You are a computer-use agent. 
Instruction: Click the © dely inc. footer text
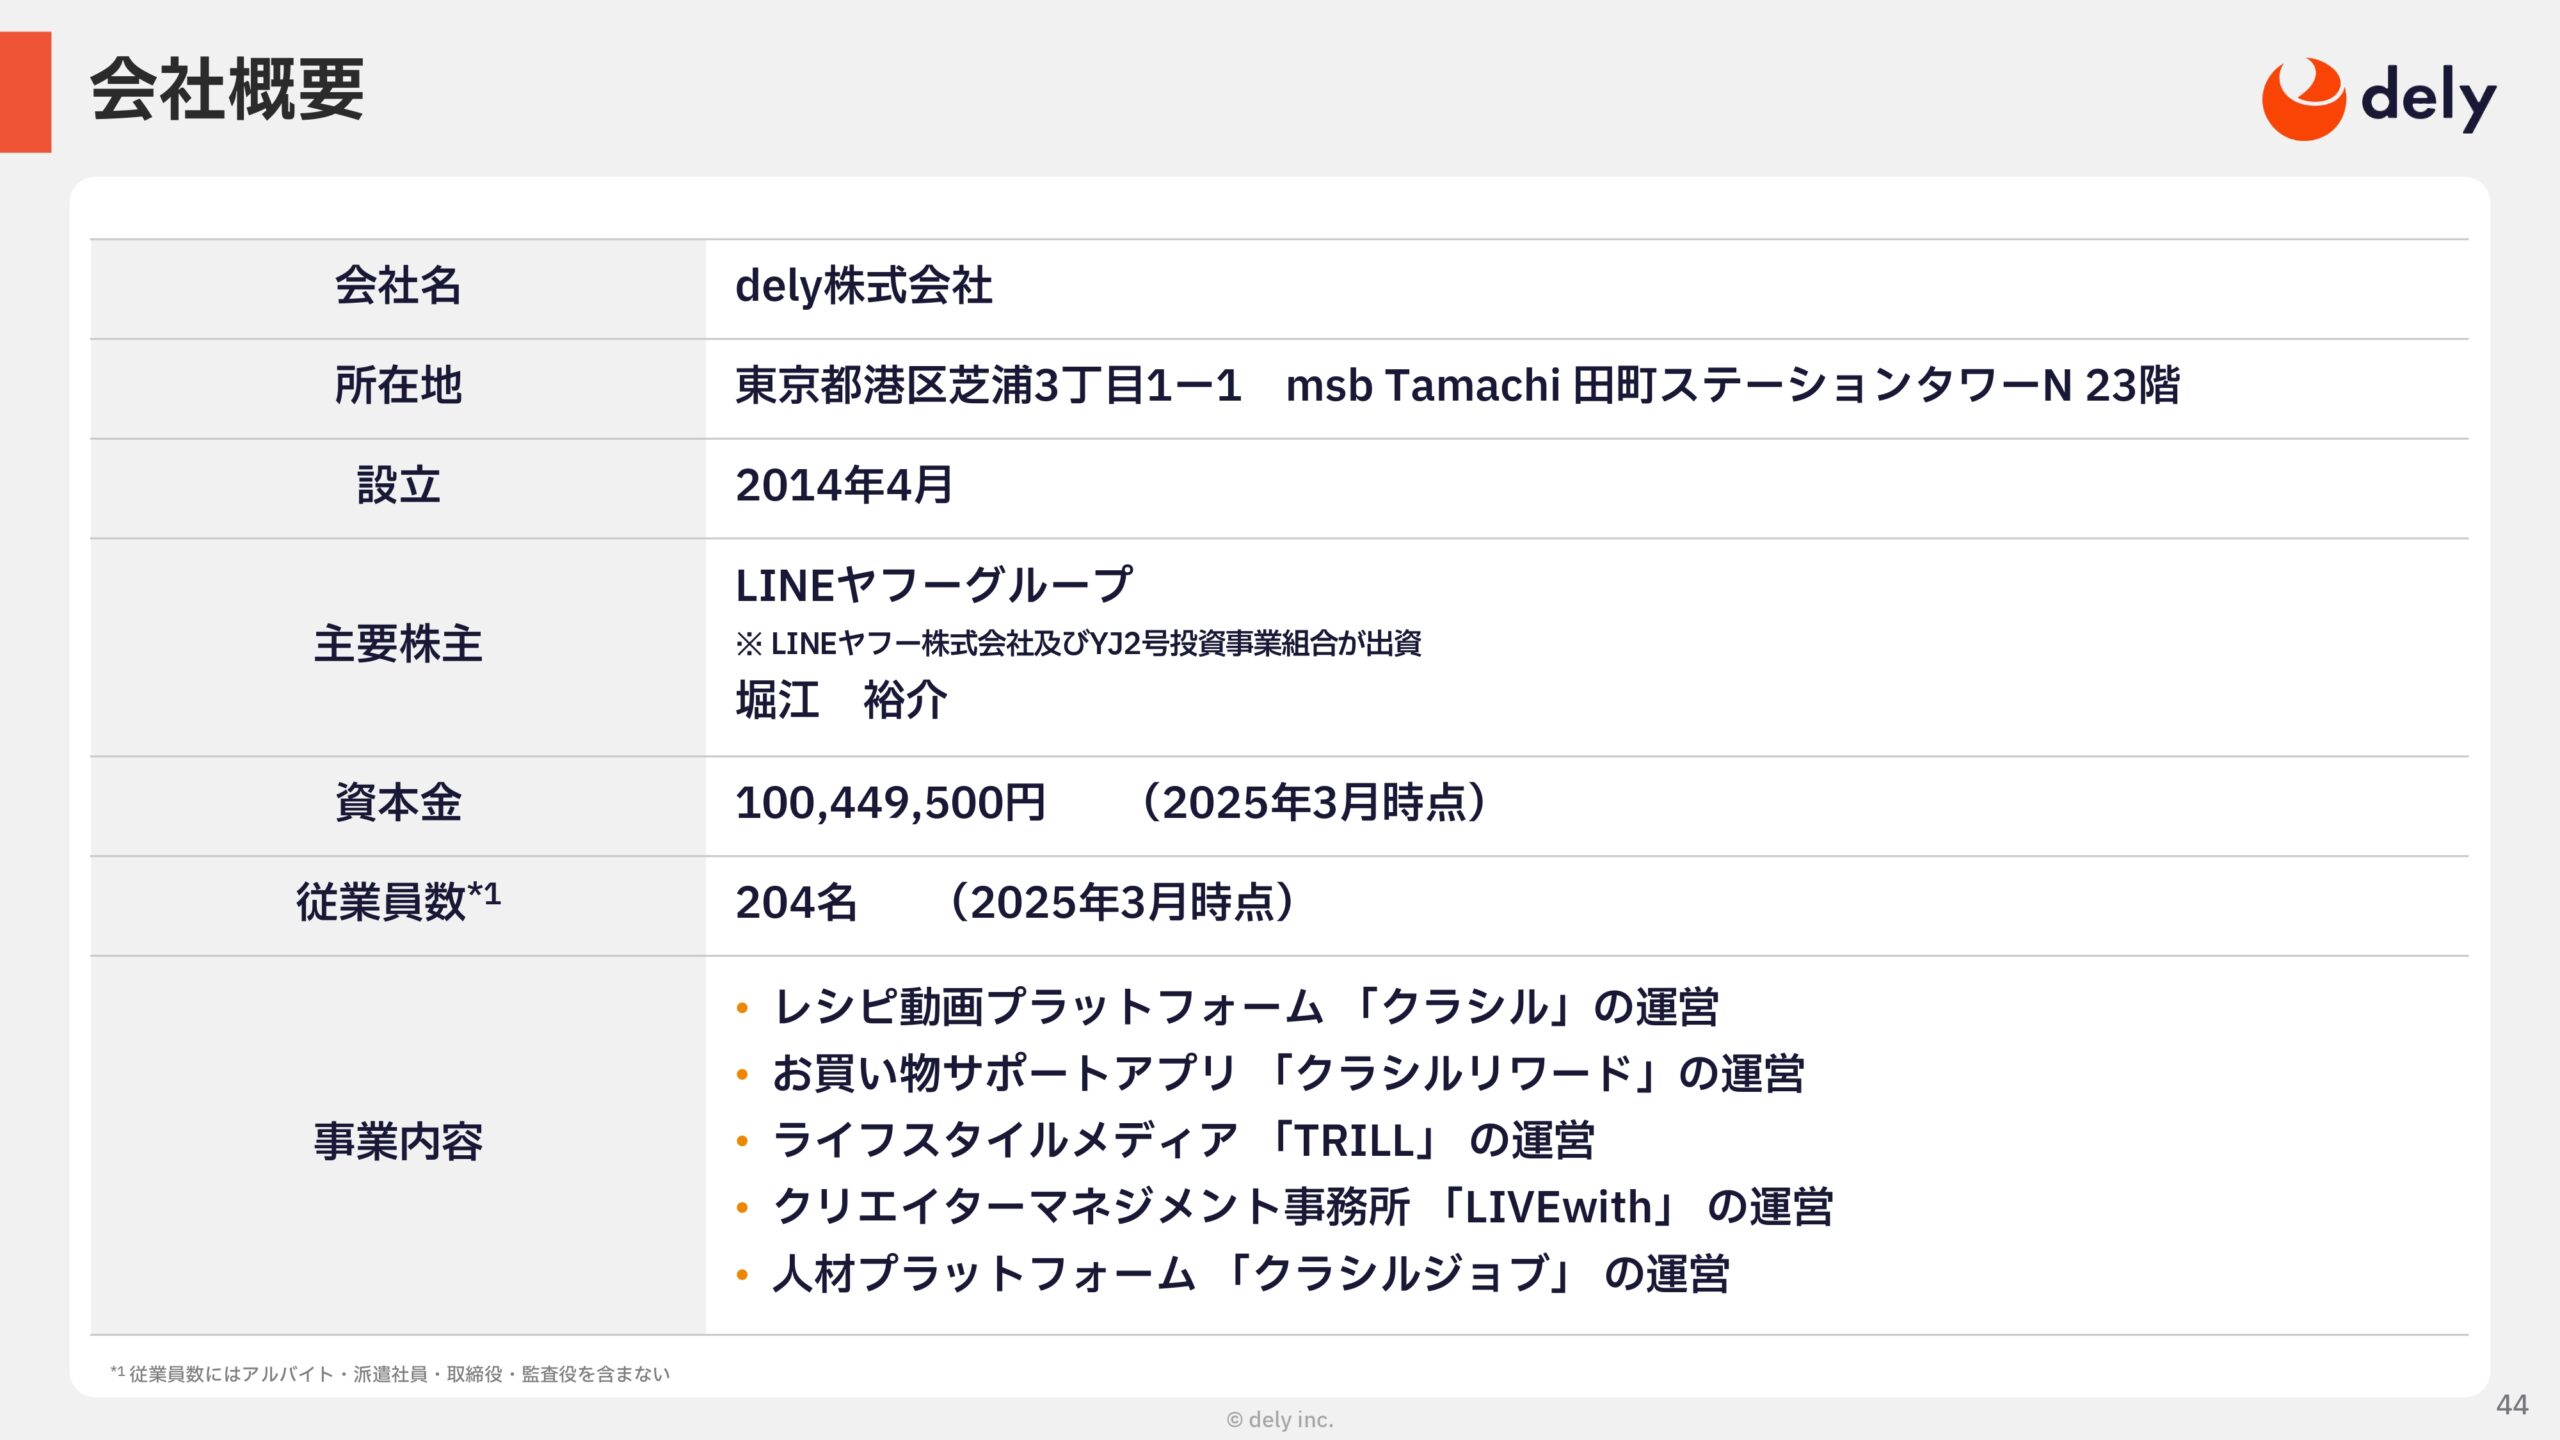click(1280, 1420)
